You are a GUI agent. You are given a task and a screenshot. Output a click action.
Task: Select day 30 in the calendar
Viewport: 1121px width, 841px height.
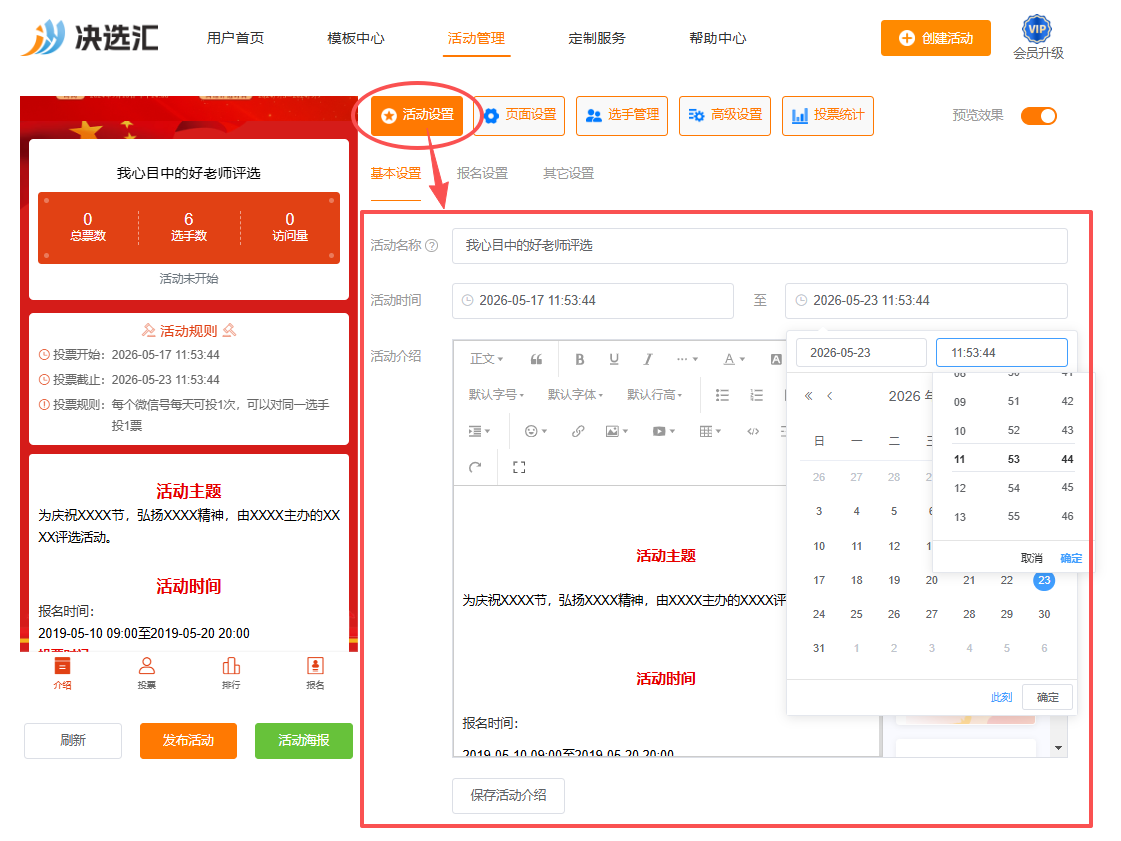tap(1044, 615)
